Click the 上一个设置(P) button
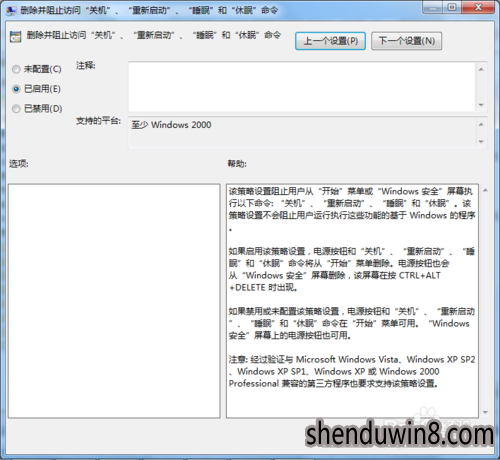 point(330,41)
